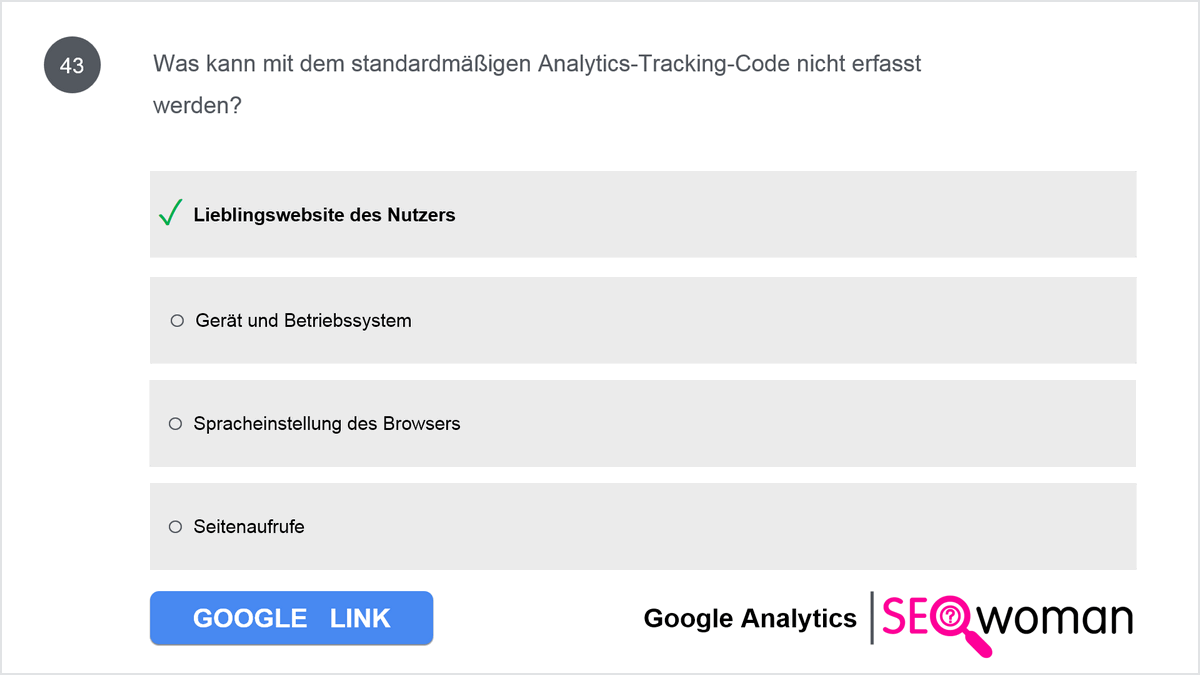Viewport: 1200px width, 675px height.
Task: Click the word "werden?" in the question
Action: coord(197,105)
